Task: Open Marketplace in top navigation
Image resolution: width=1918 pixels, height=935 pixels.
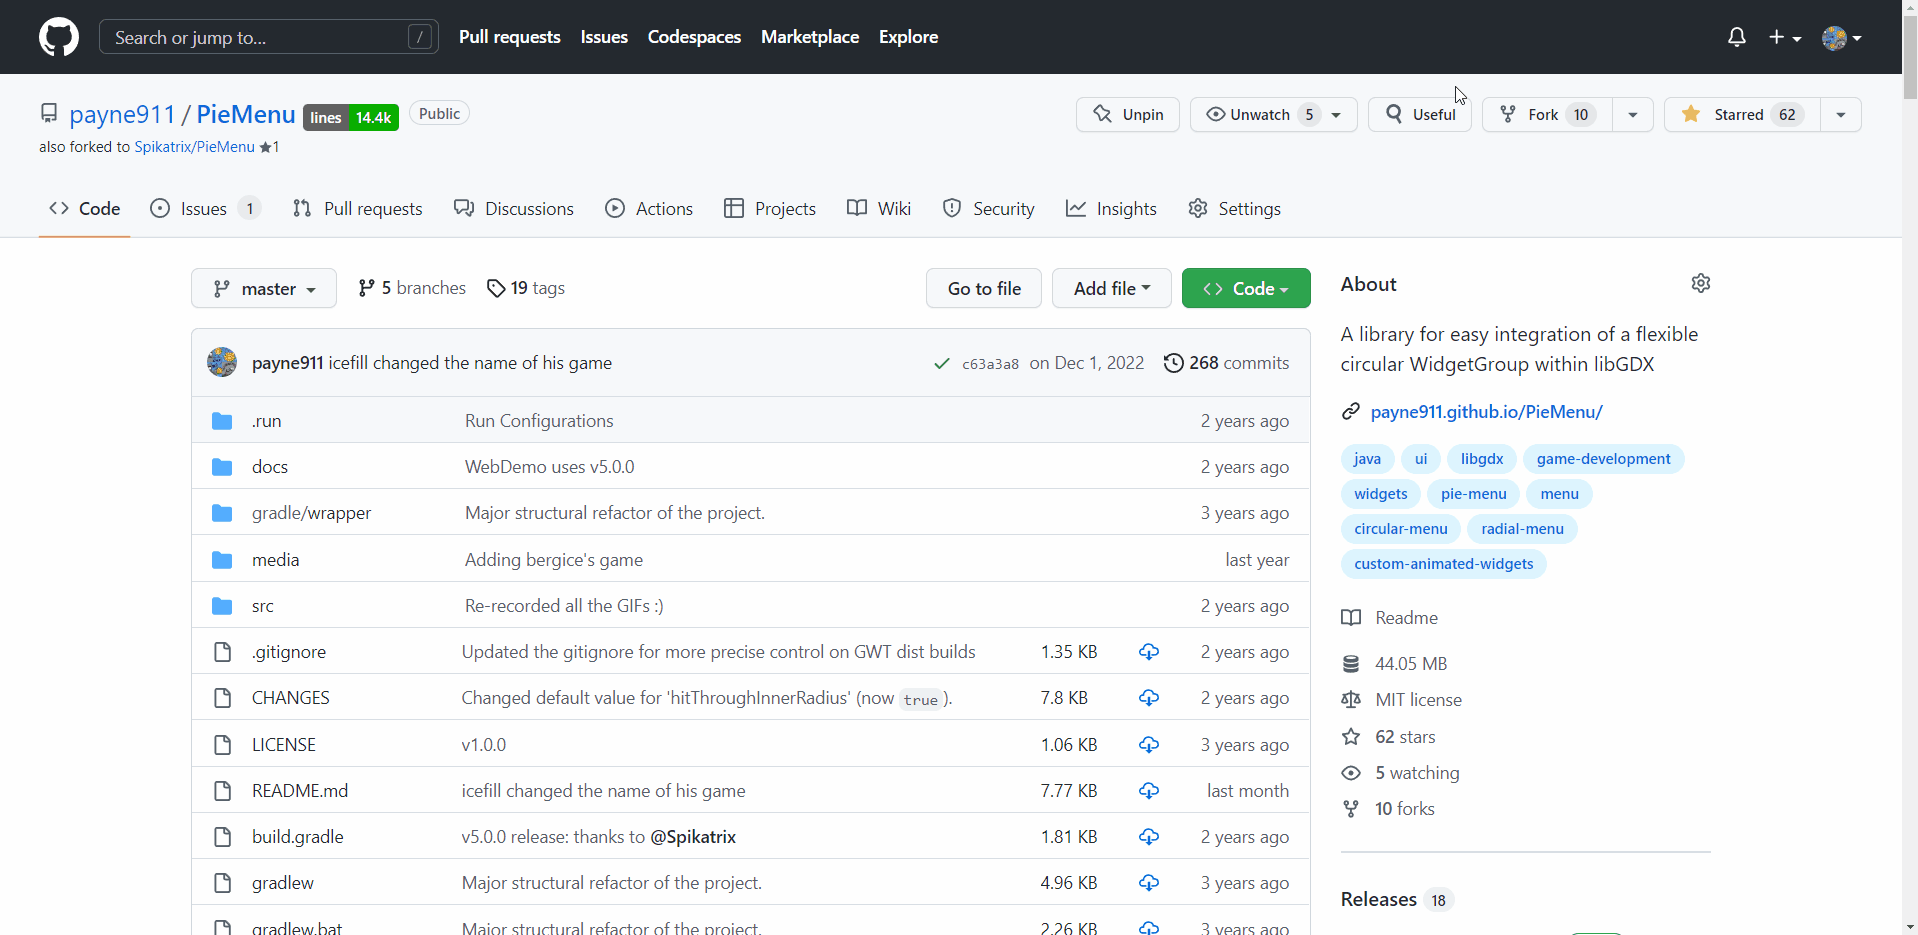Action: [x=810, y=37]
